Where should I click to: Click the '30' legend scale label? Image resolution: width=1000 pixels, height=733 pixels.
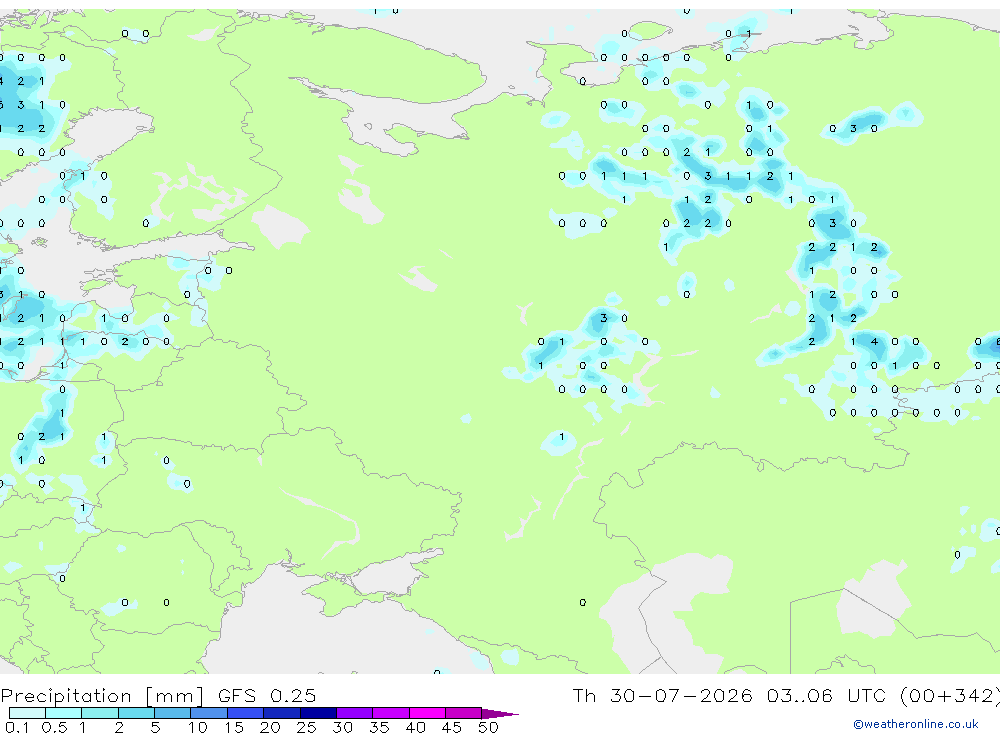[x=342, y=727]
